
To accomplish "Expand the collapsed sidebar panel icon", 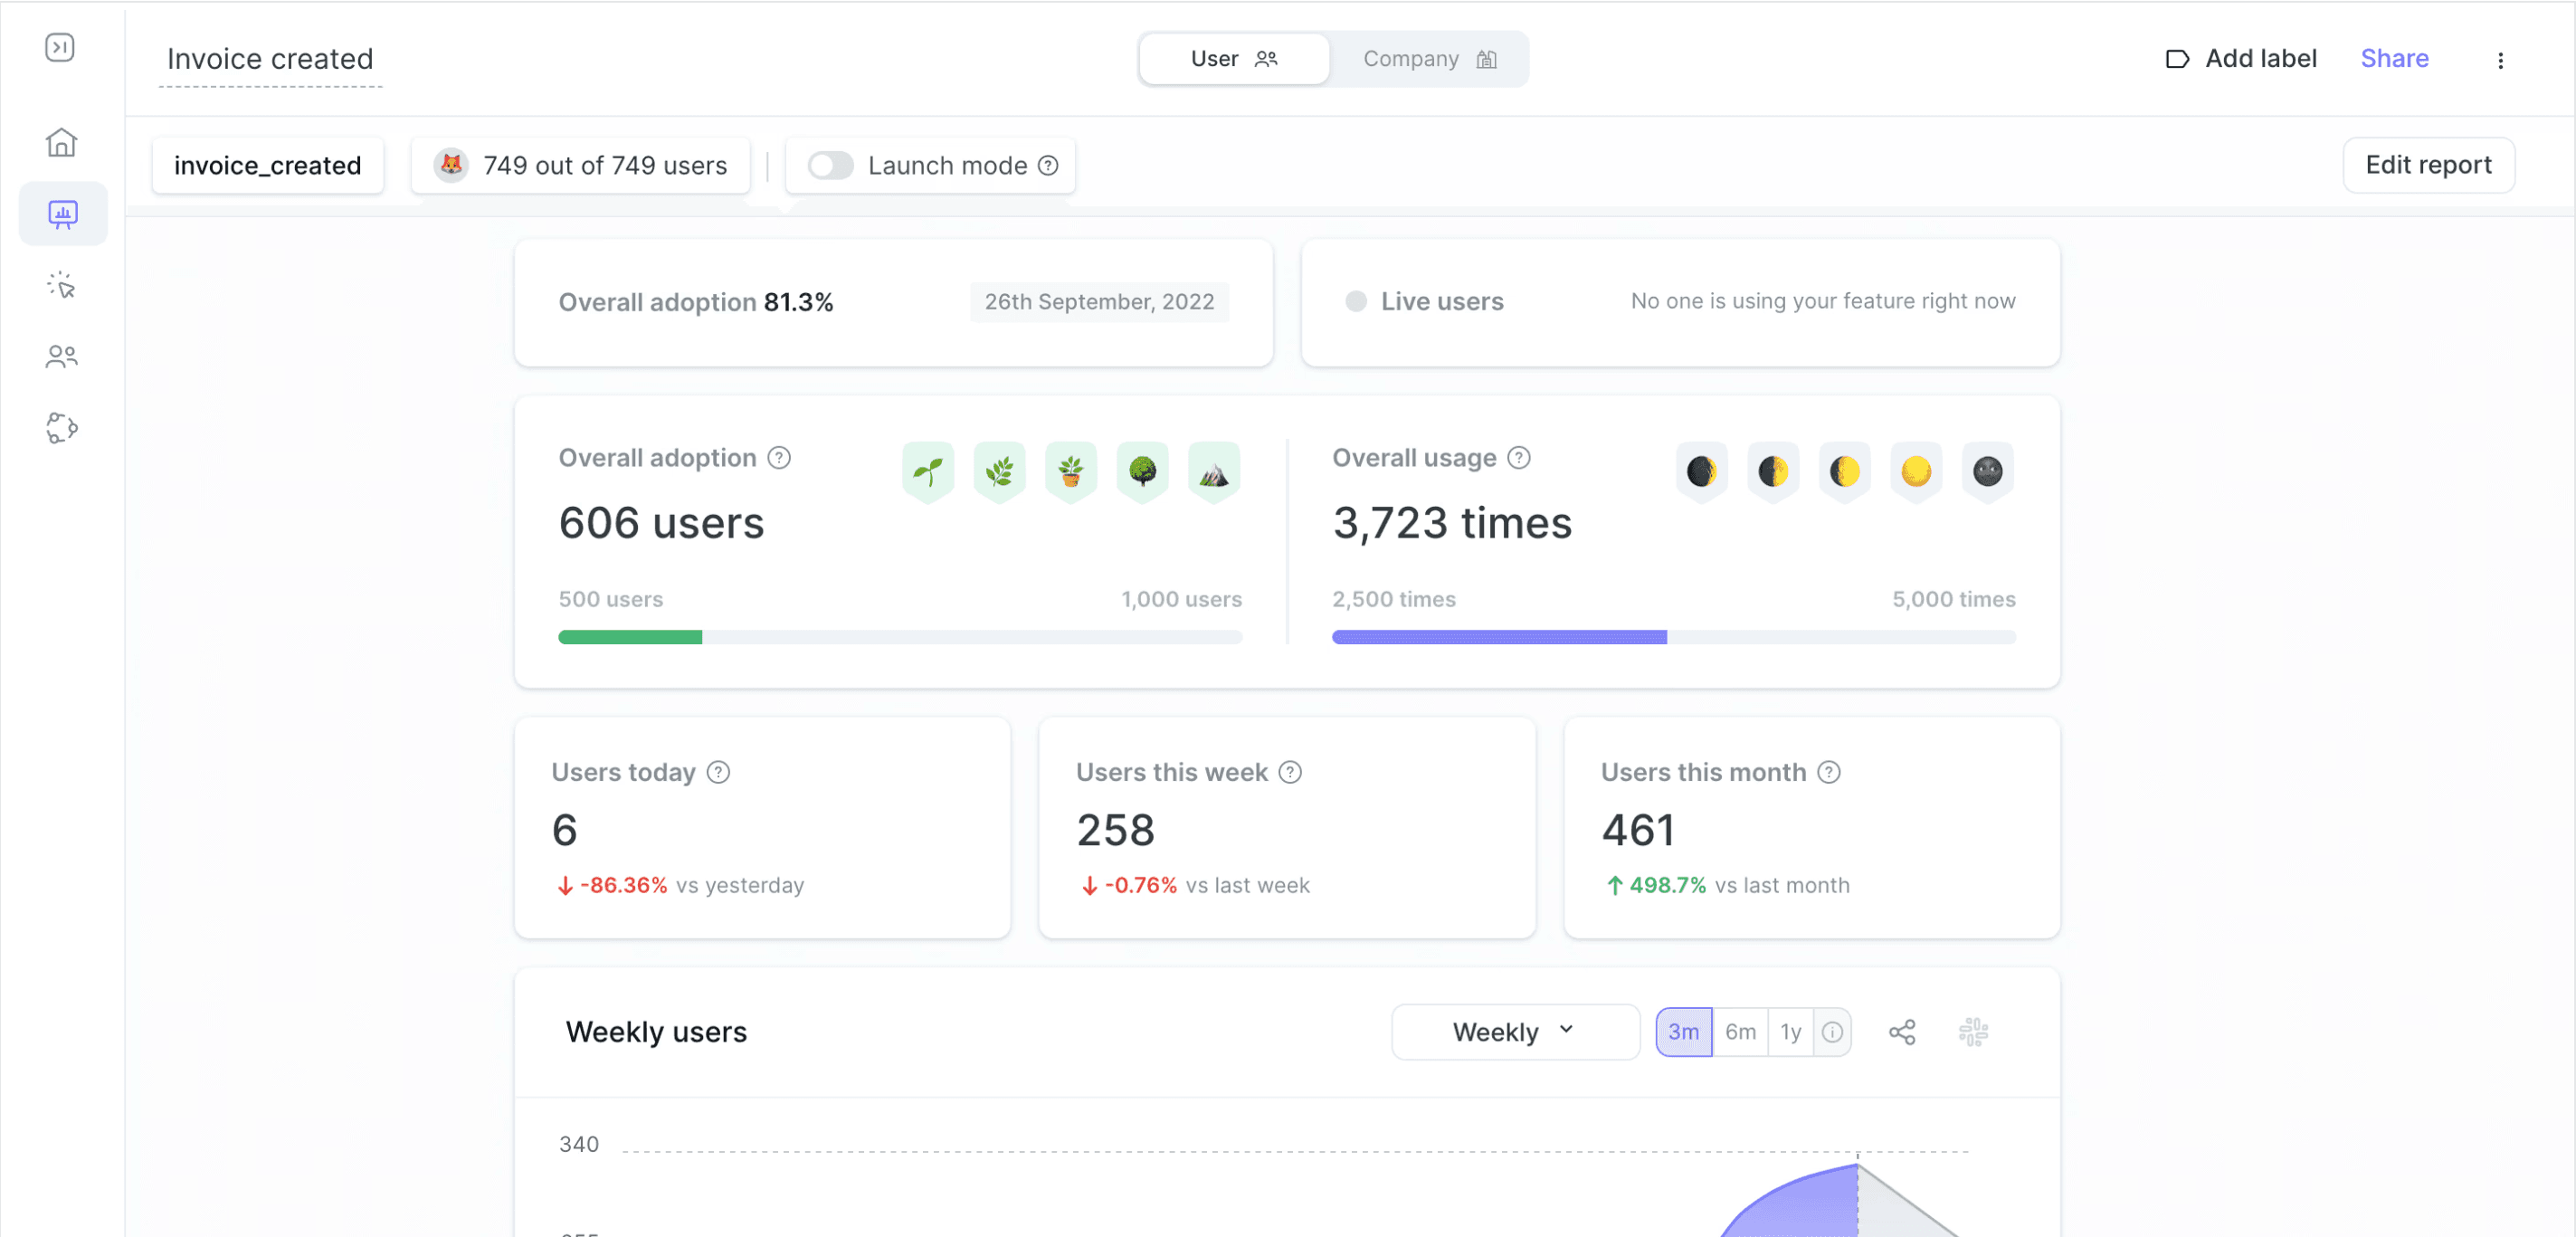I will [60, 47].
